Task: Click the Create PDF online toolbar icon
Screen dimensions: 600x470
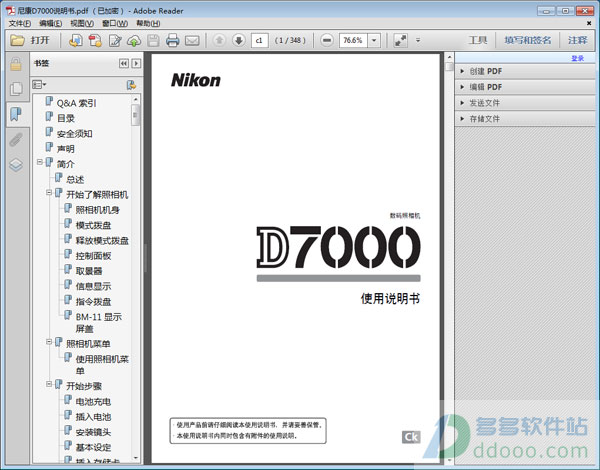Action: coord(75,40)
